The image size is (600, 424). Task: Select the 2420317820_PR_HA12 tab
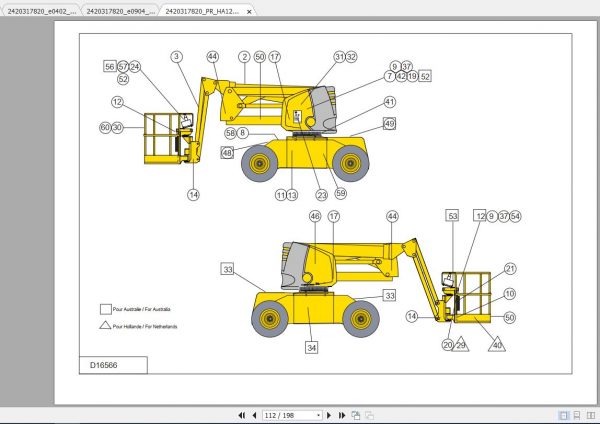[202, 11]
